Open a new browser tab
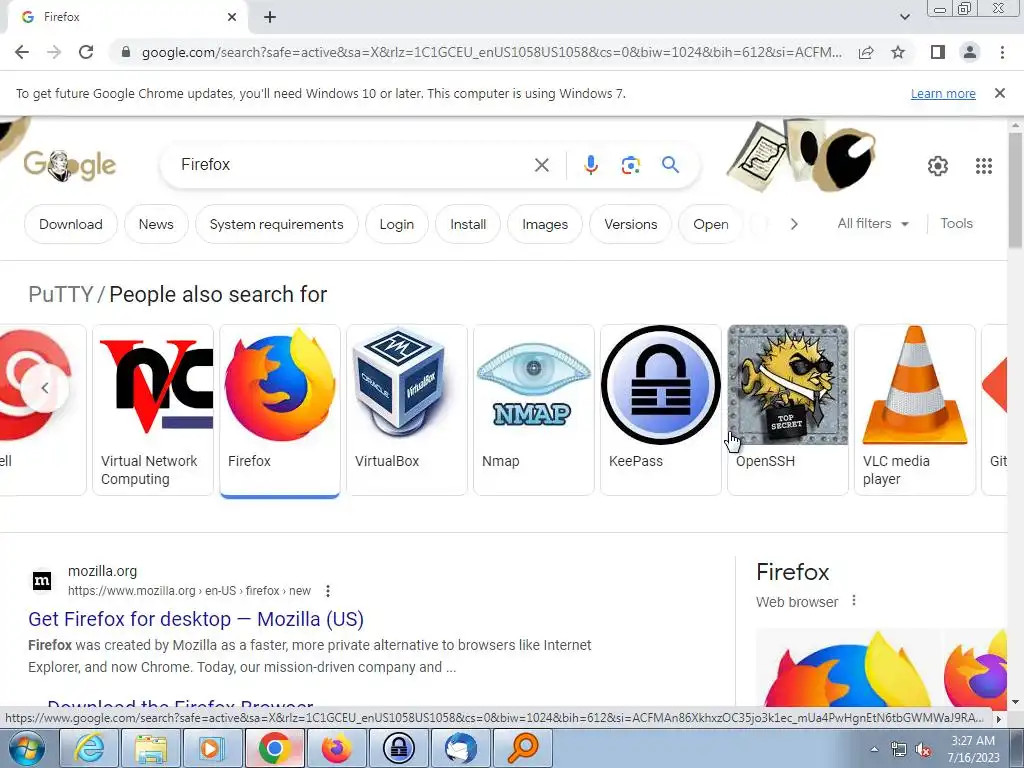This screenshot has height=768, width=1024. click(270, 18)
